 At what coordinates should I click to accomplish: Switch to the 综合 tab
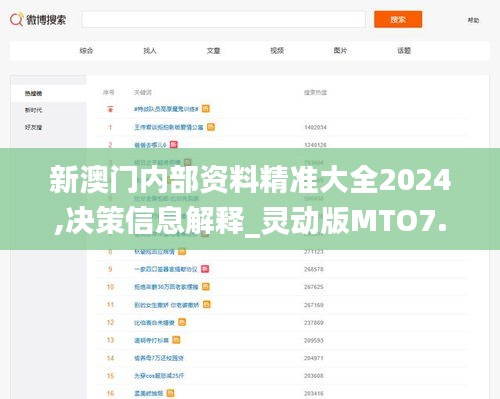(x=86, y=51)
